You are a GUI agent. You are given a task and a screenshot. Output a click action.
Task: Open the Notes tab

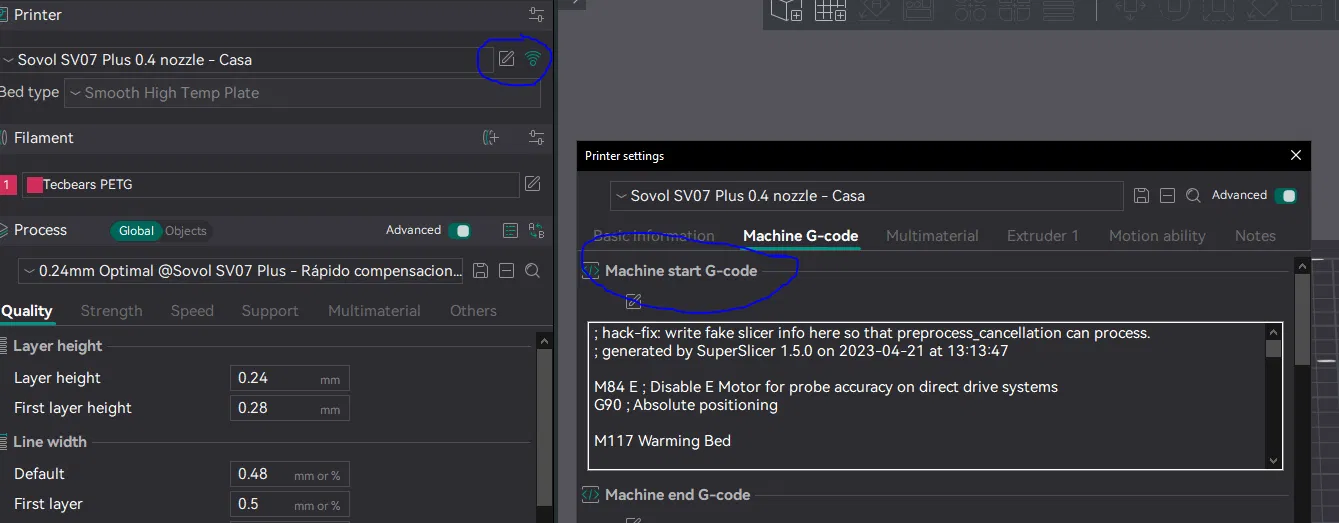(x=1255, y=236)
